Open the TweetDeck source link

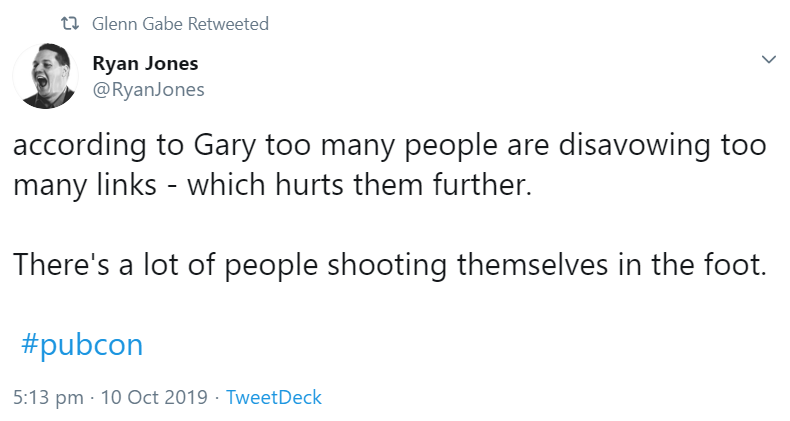(274, 397)
